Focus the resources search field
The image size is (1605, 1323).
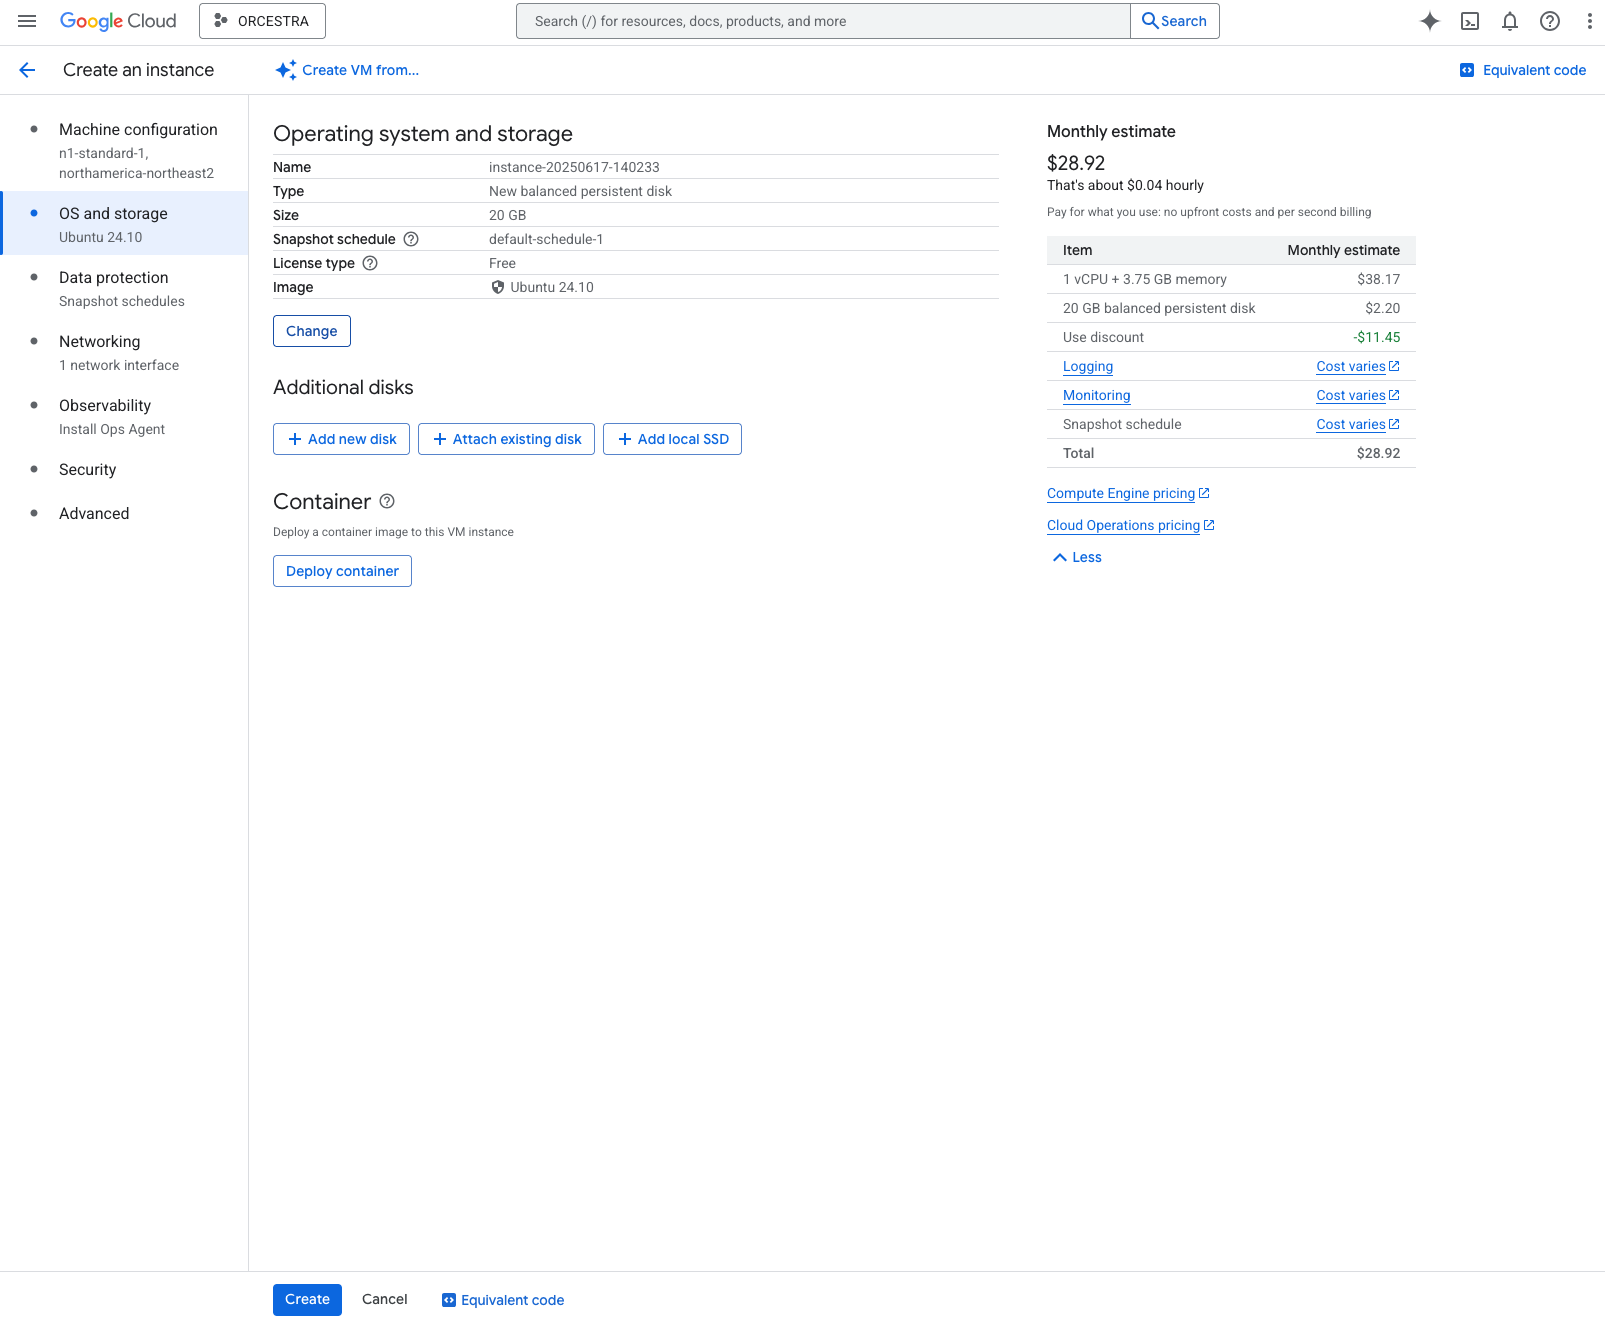(822, 21)
